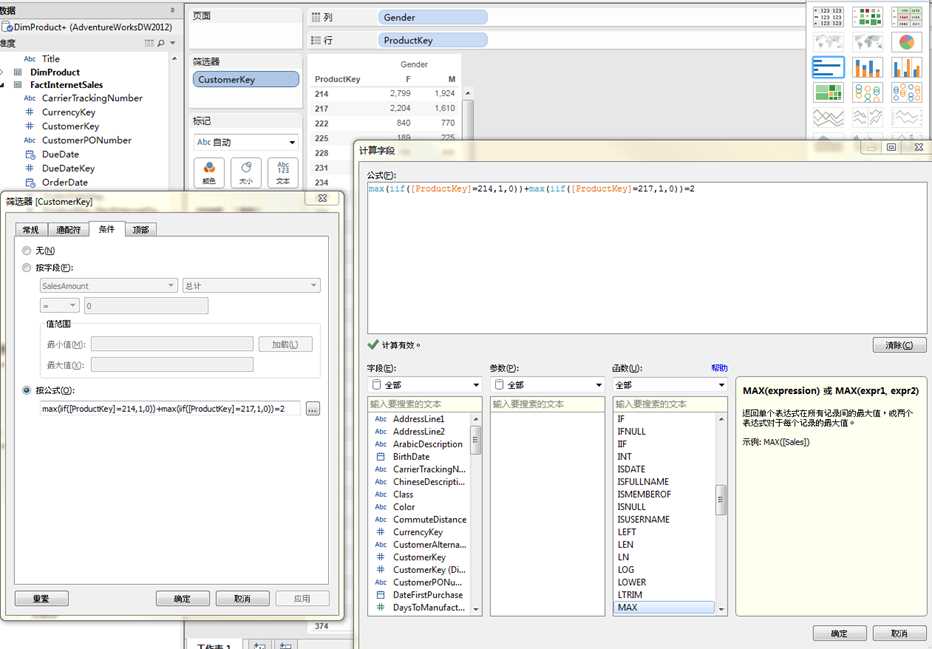
Task: Open the Color marks card button
Action: point(209,172)
